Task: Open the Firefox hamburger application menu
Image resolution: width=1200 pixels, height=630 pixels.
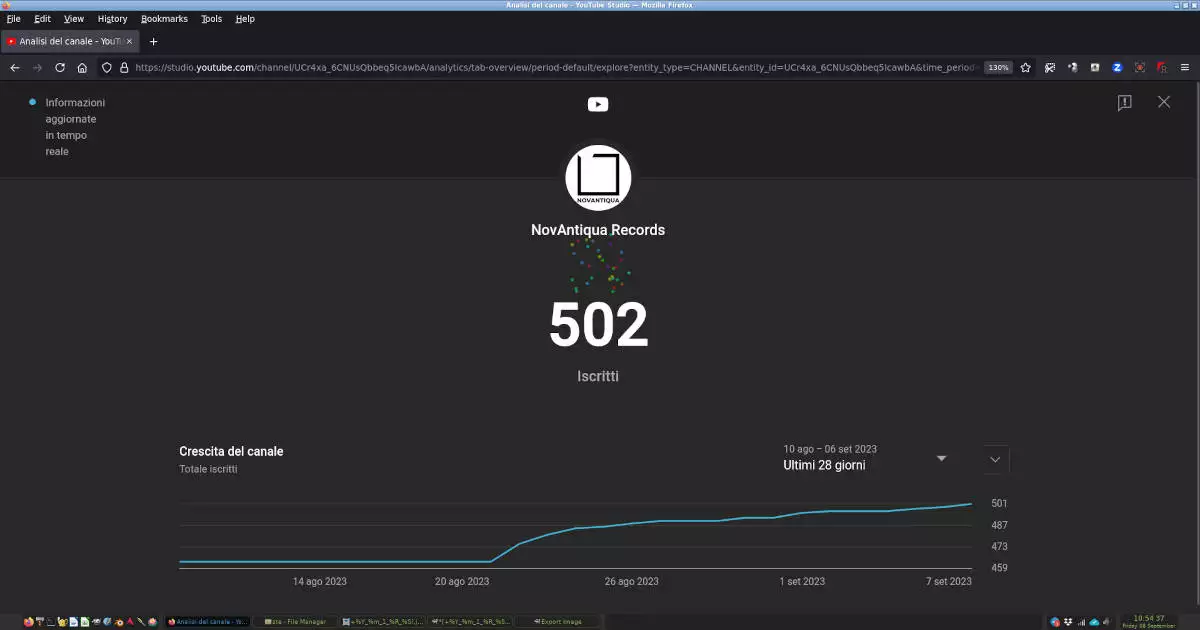Action: click(x=1185, y=68)
